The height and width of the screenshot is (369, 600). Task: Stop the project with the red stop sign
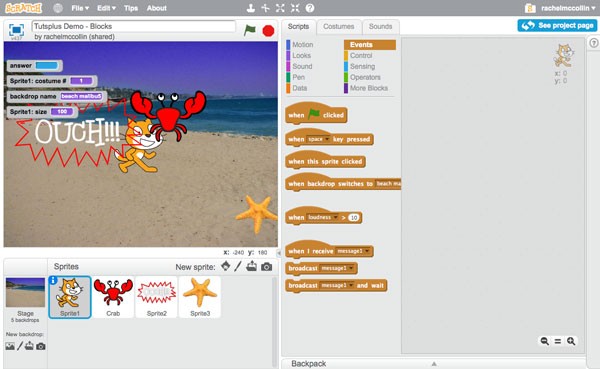(268, 31)
